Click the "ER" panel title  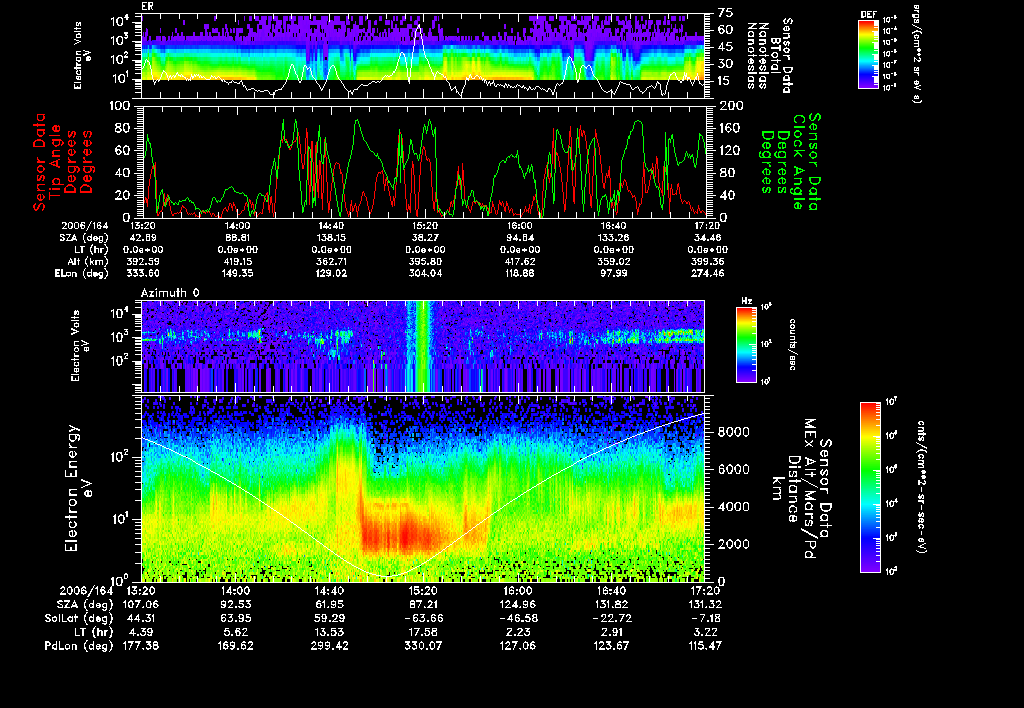click(x=147, y=7)
